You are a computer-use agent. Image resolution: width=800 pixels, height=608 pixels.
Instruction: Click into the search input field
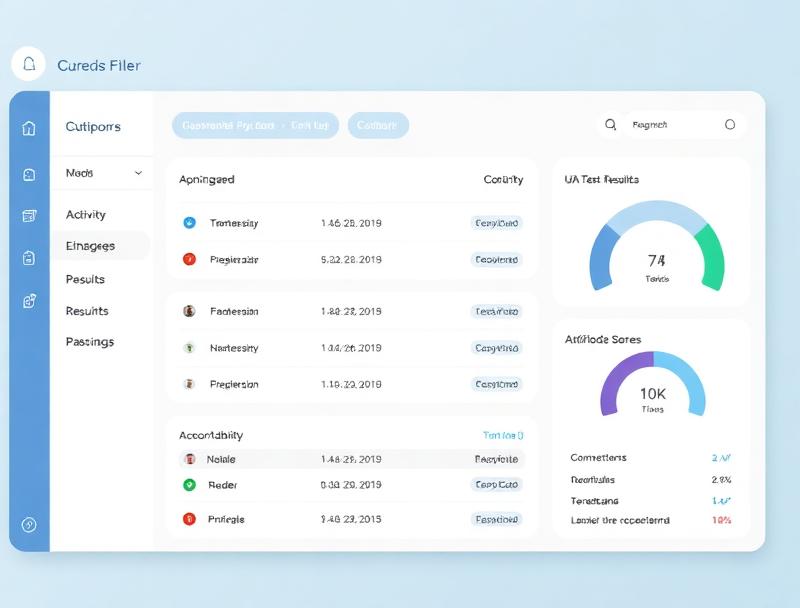685,124
